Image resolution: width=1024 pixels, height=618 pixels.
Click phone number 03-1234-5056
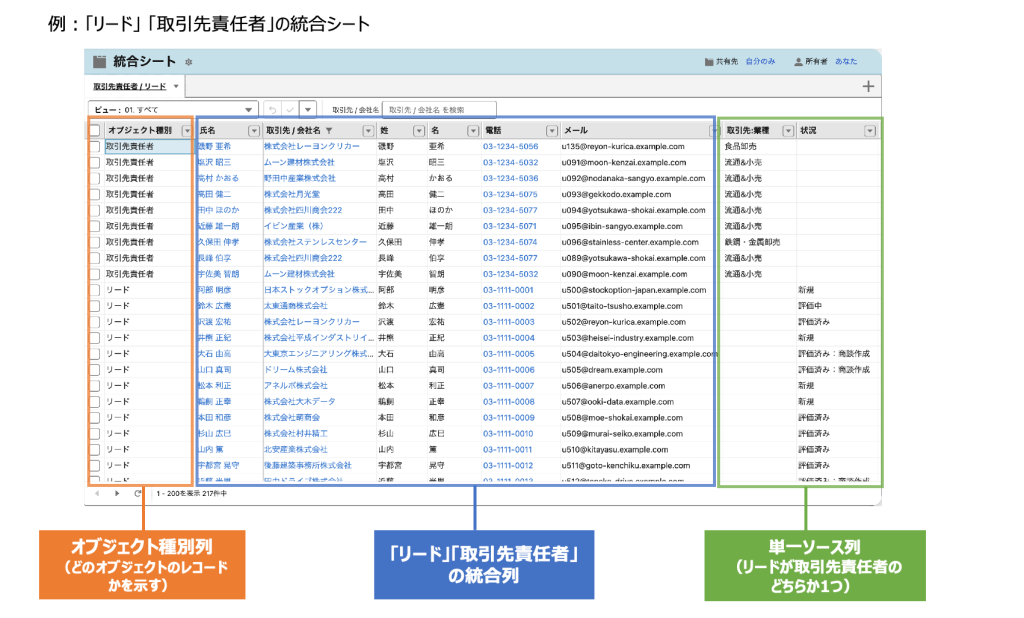[511, 146]
